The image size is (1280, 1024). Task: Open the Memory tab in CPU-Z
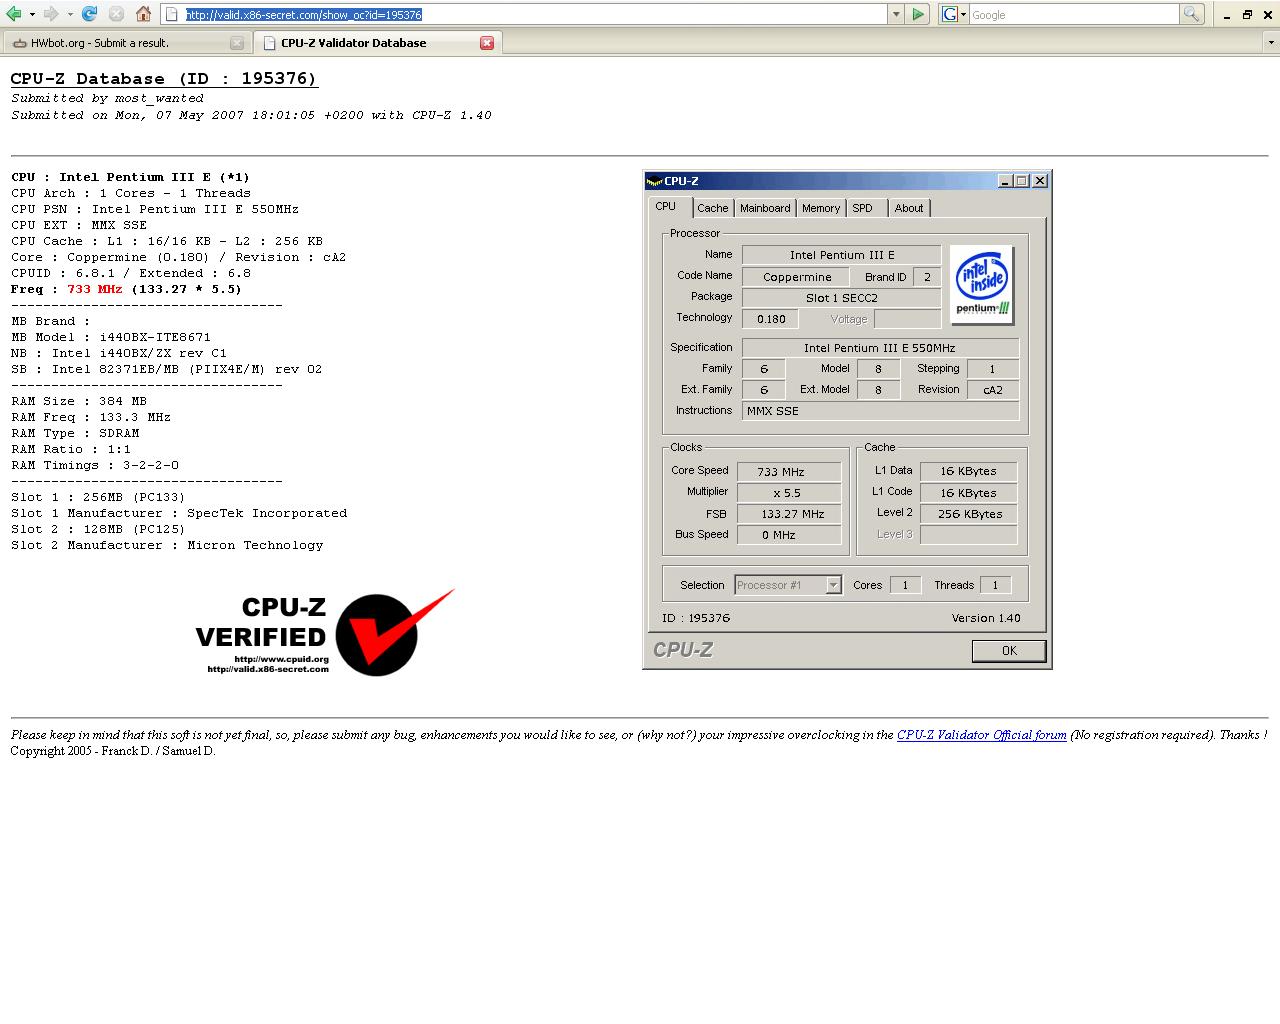pyautogui.click(x=821, y=208)
